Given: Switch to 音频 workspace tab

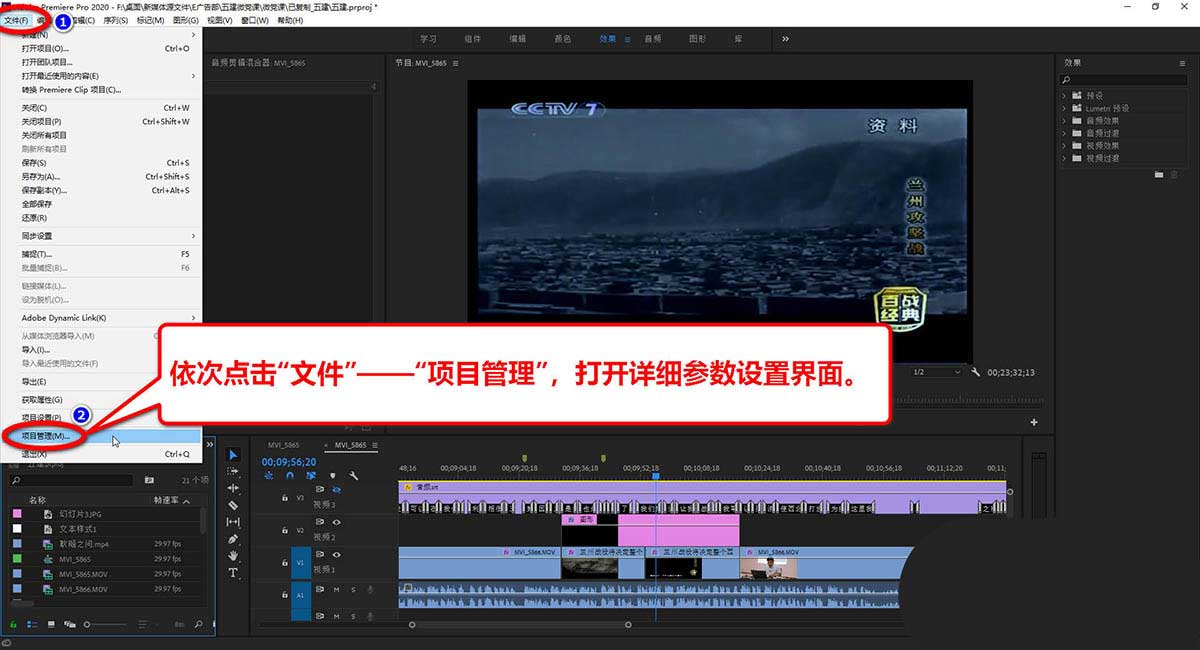Looking at the screenshot, I should (x=652, y=39).
